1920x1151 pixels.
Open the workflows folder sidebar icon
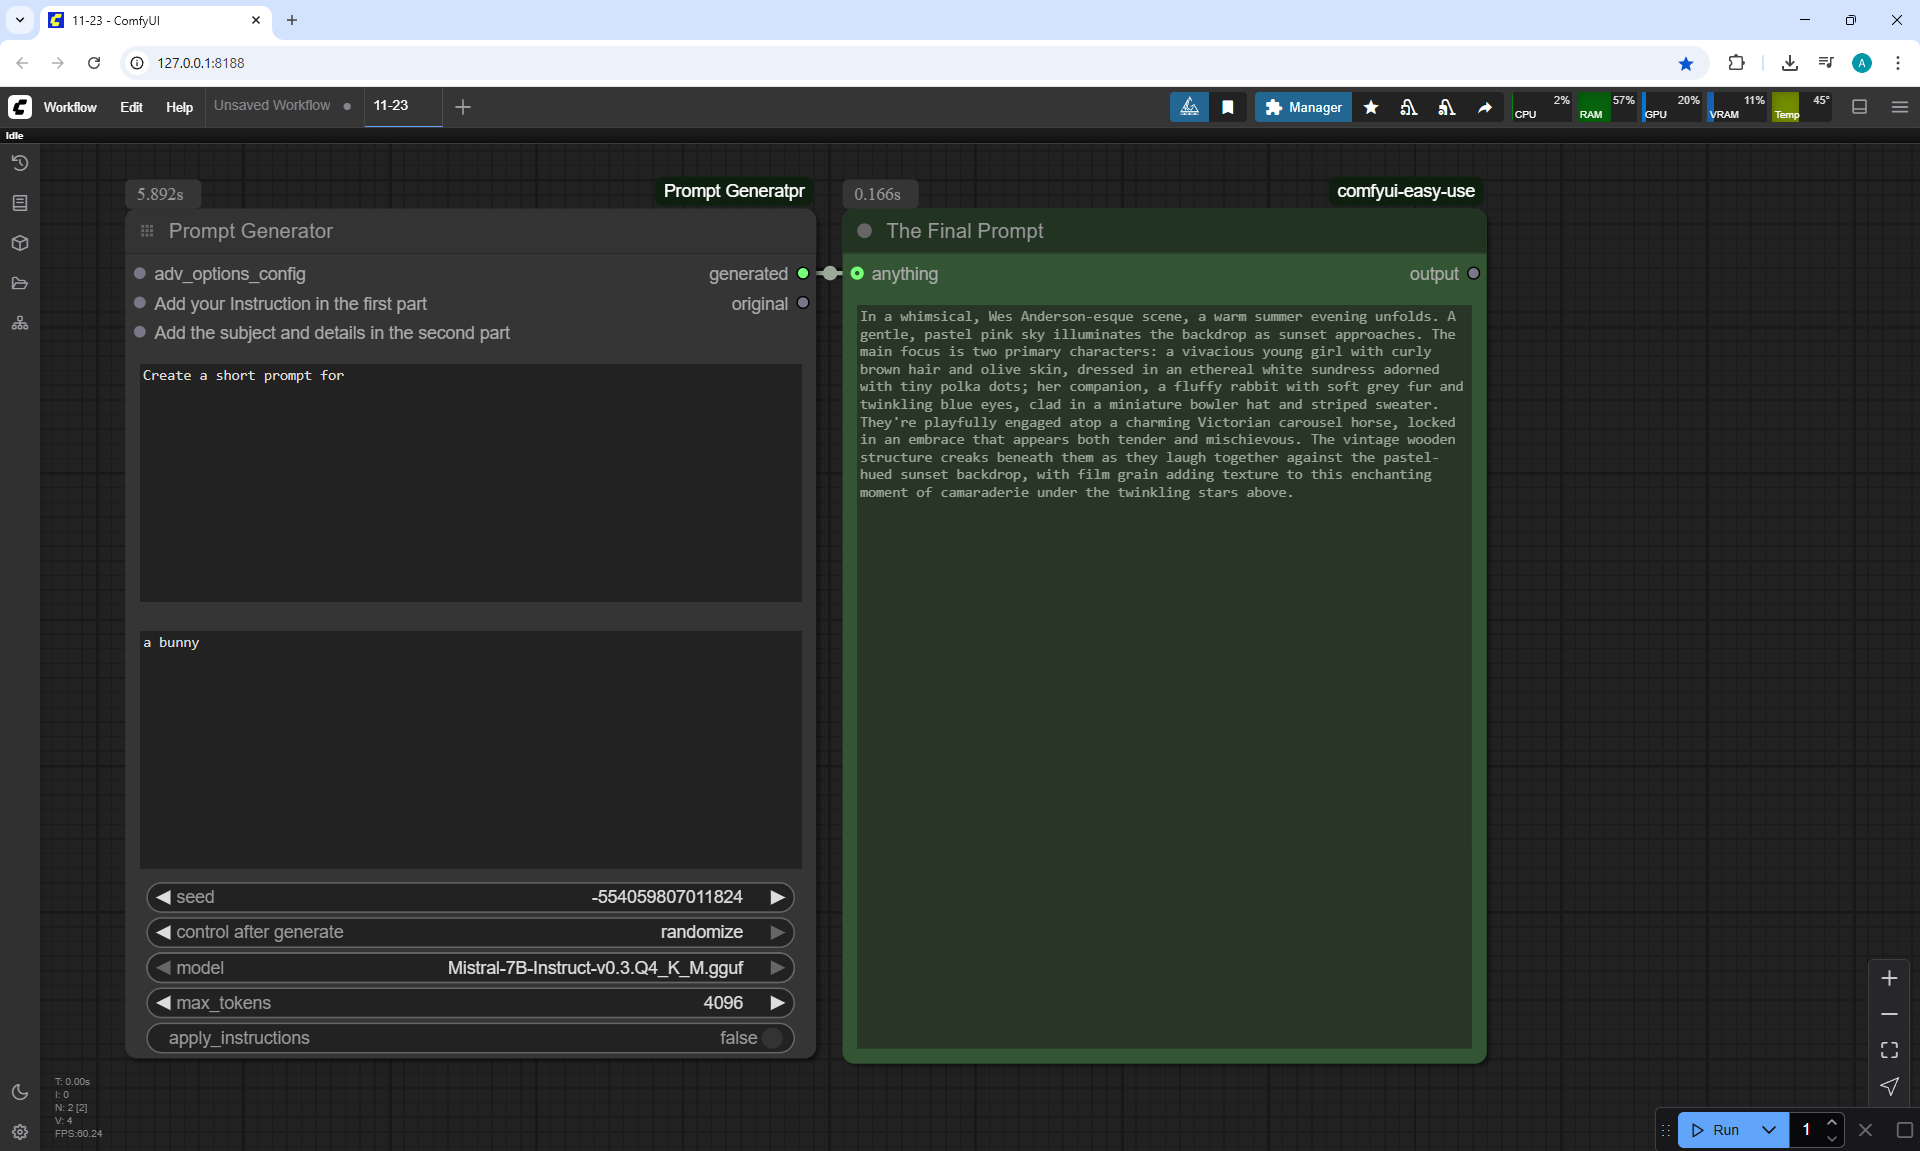pos(19,283)
